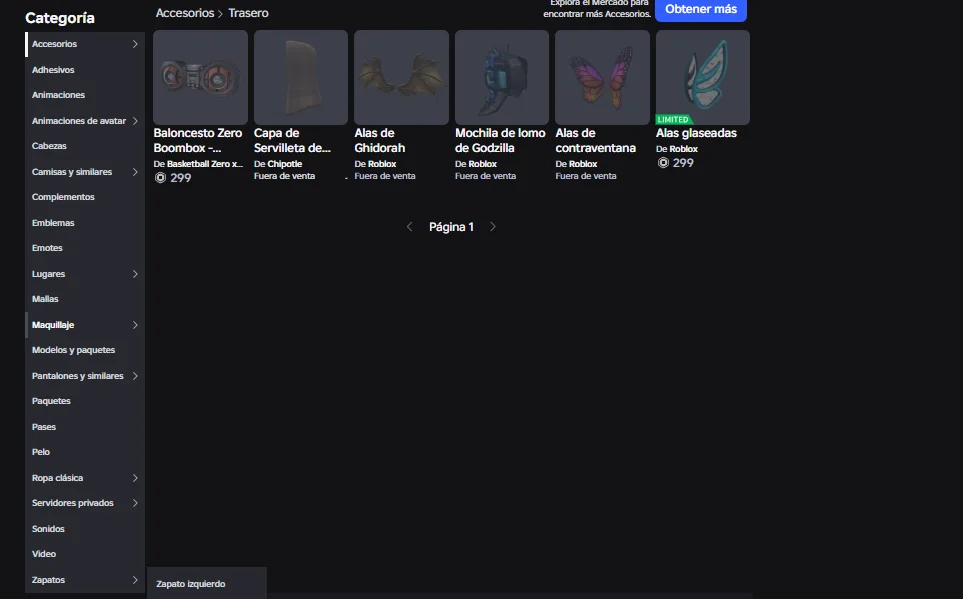Click Accesorios in the breadcrumb

[184, 13]
